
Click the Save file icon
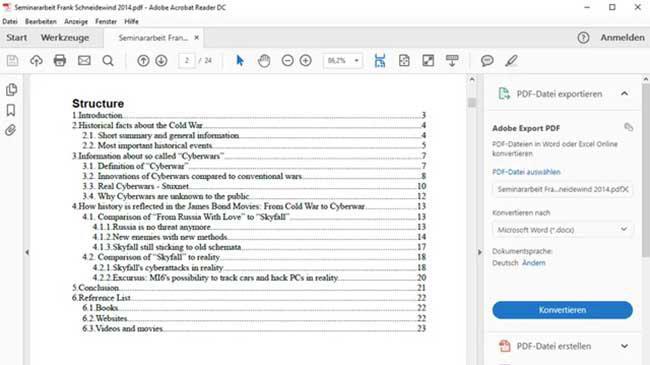[x=12, y=61]
